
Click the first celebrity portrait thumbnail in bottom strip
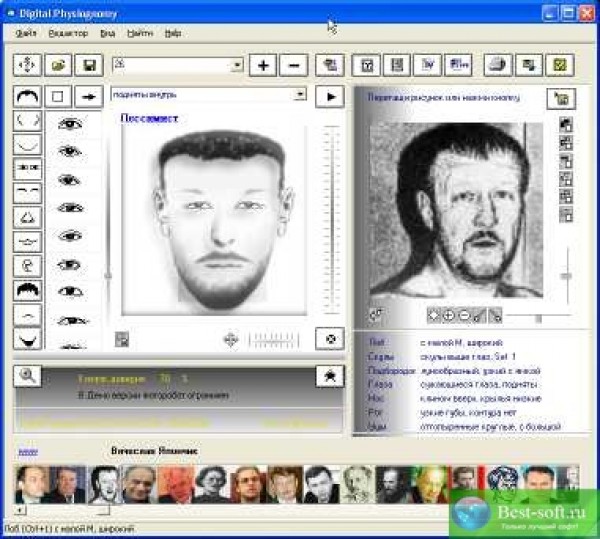[x=31, y=484]
